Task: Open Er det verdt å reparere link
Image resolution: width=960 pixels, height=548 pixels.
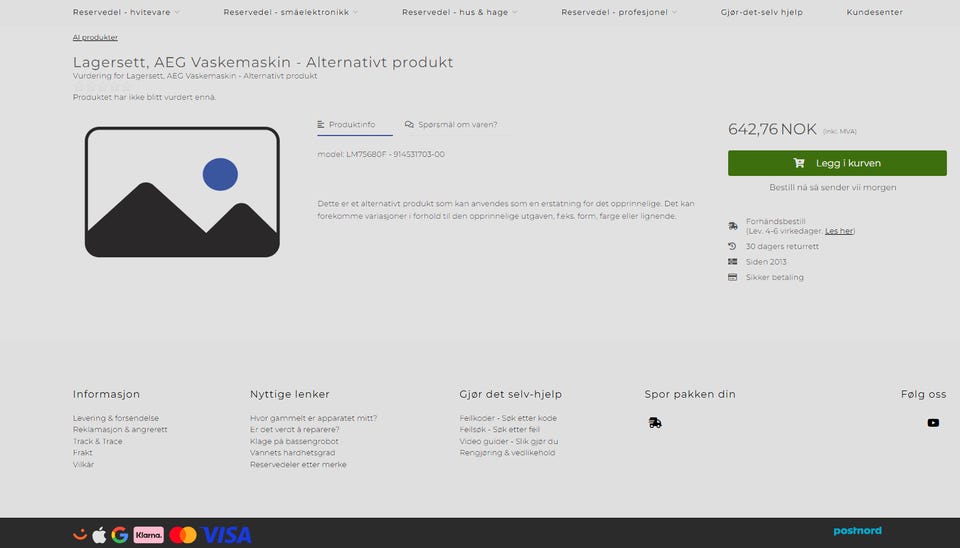Action: click(294, 430)
